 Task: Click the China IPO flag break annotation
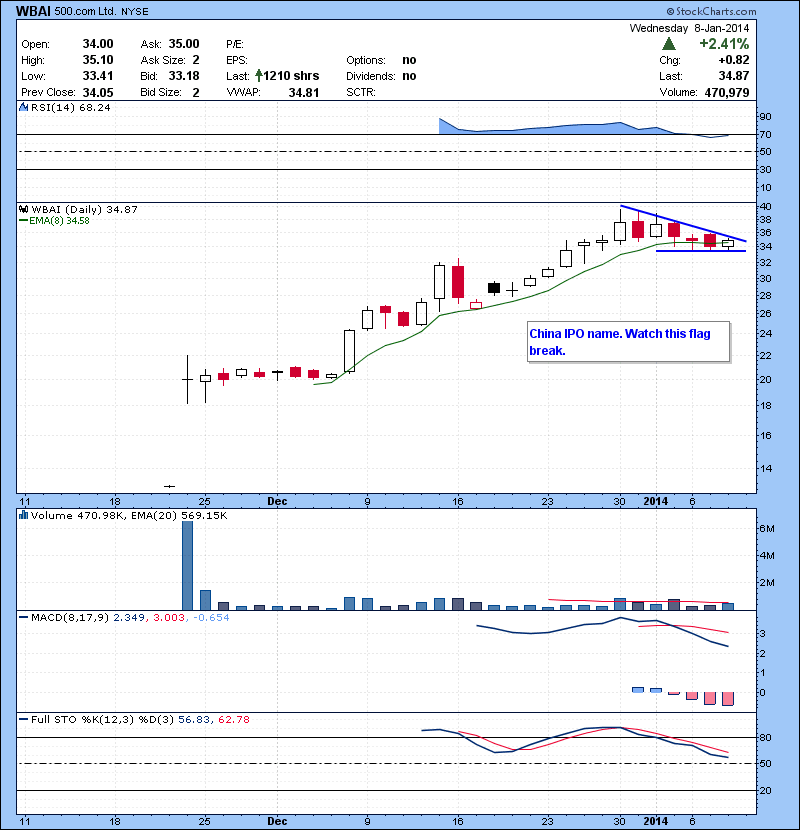pos(628,342)
